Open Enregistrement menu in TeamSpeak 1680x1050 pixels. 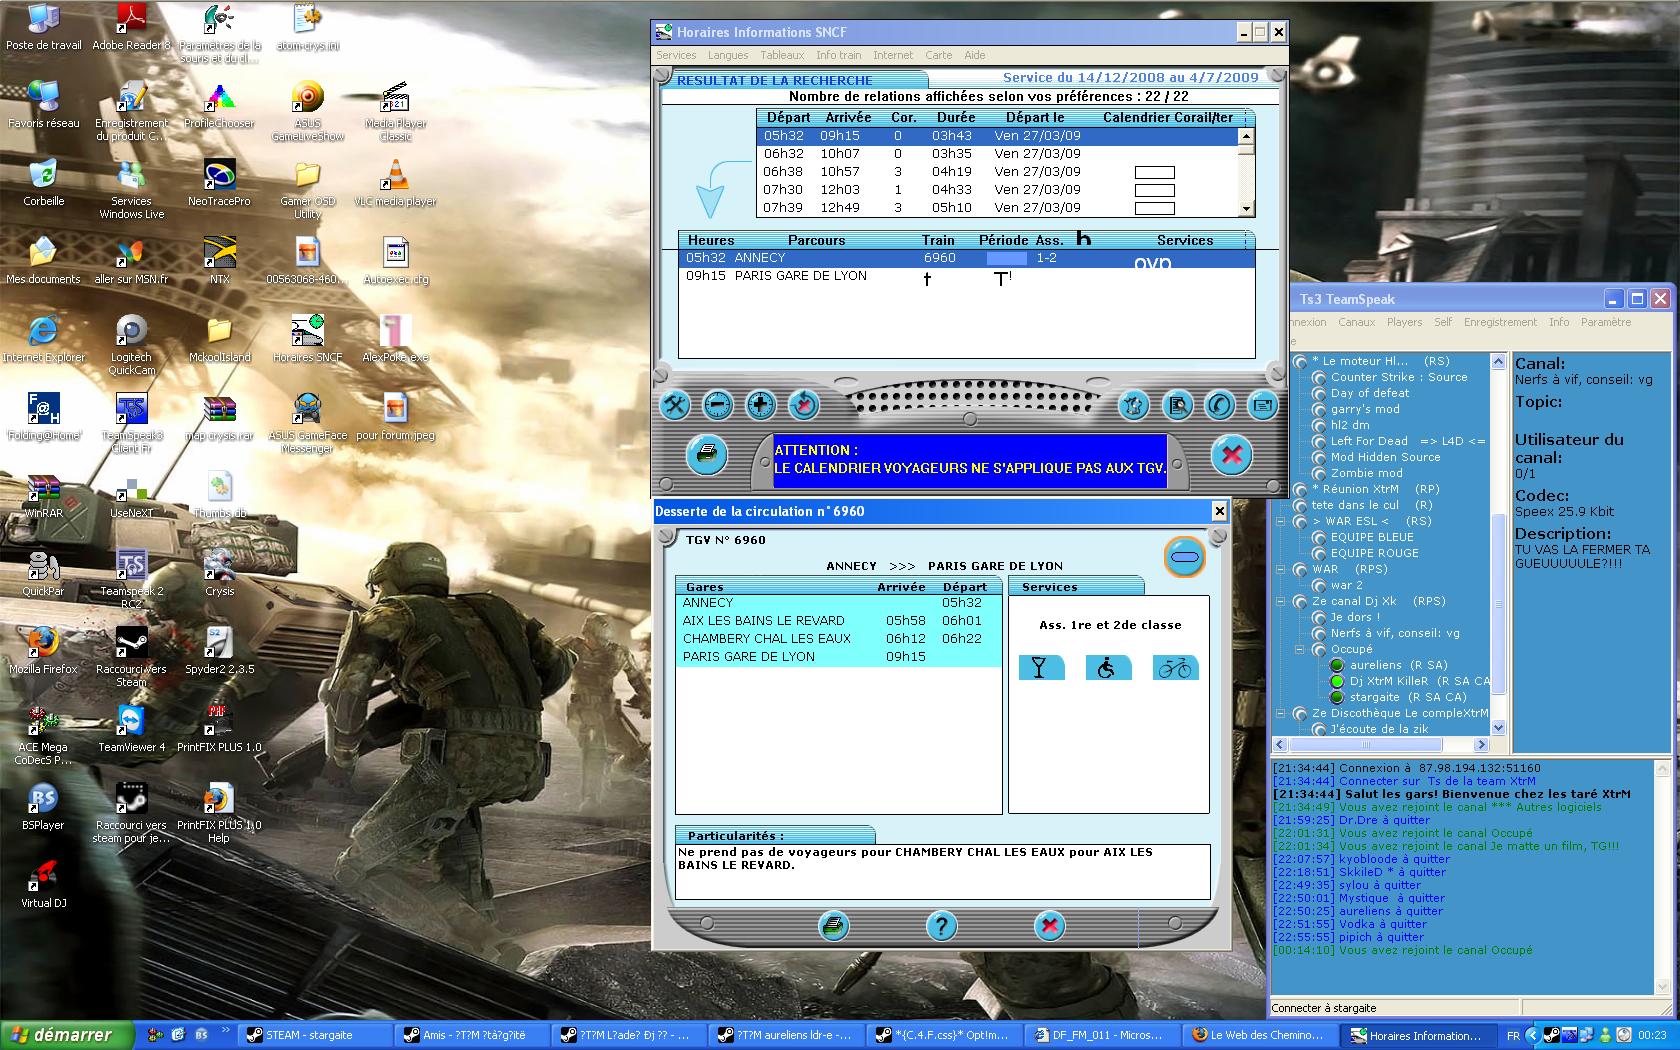(x=1500, y=322)
